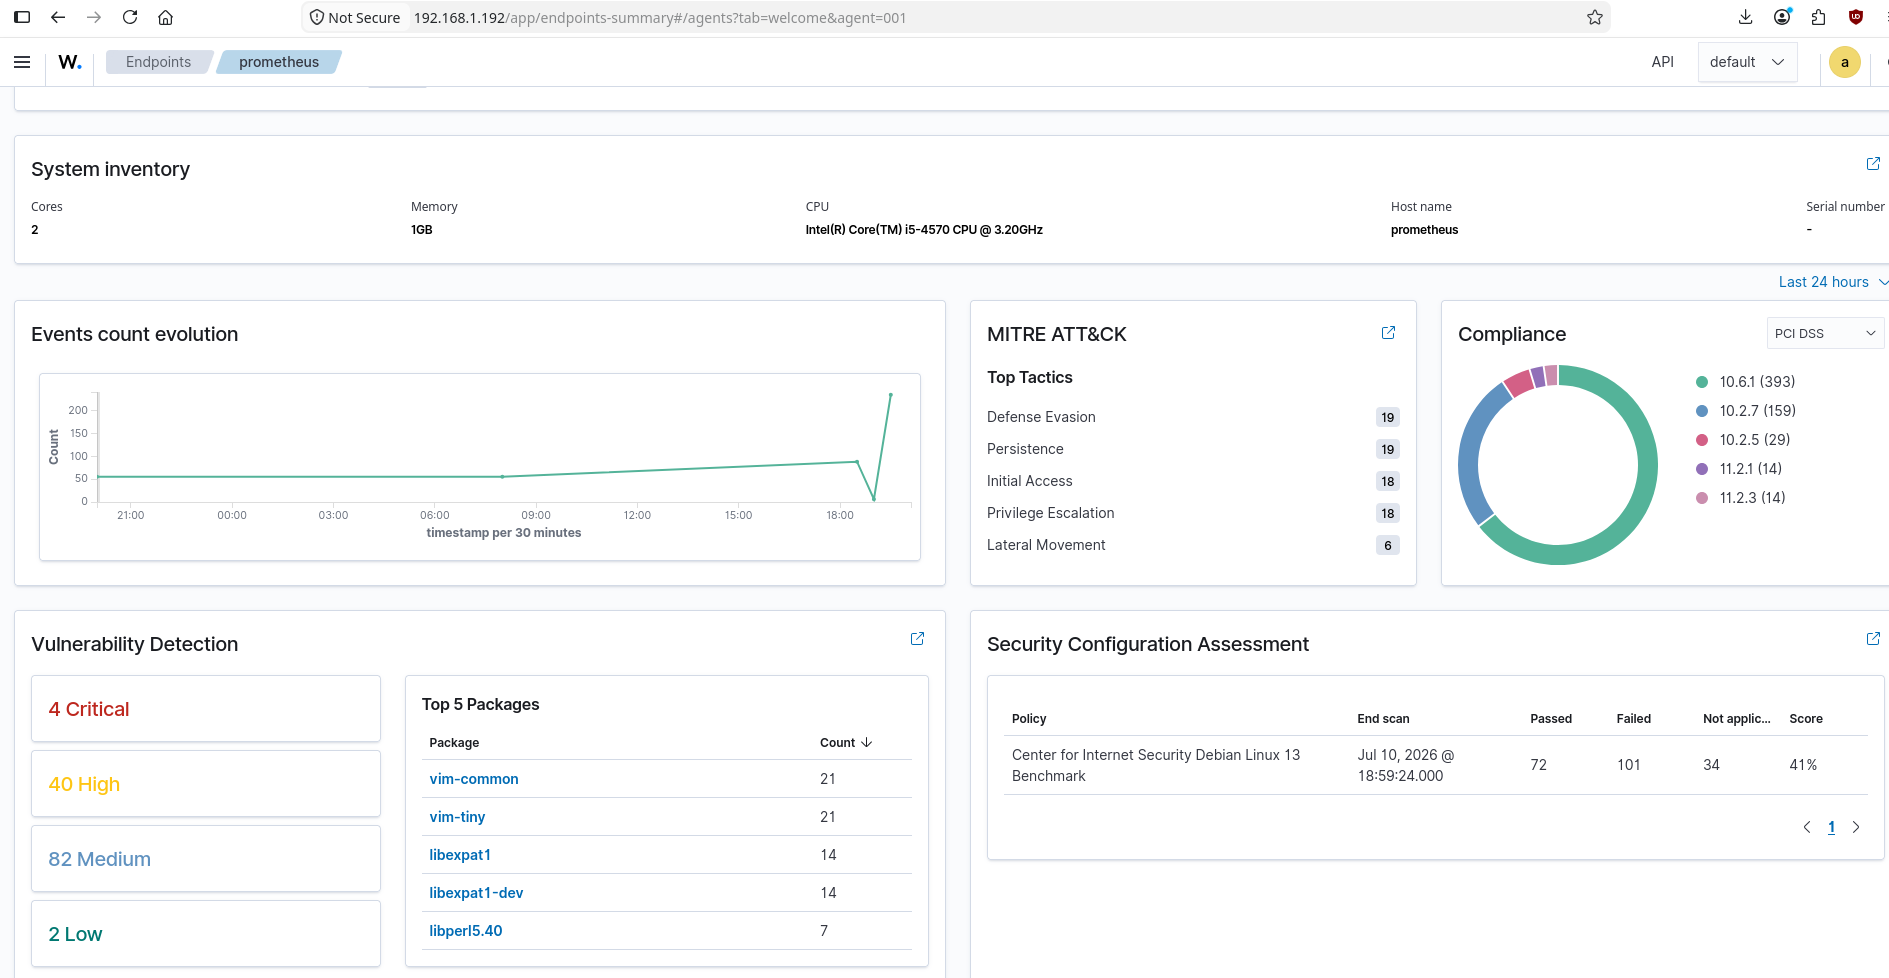Click the browser back arrow
The width and height of the screenshot is (1889, 978).
[58, 17]
